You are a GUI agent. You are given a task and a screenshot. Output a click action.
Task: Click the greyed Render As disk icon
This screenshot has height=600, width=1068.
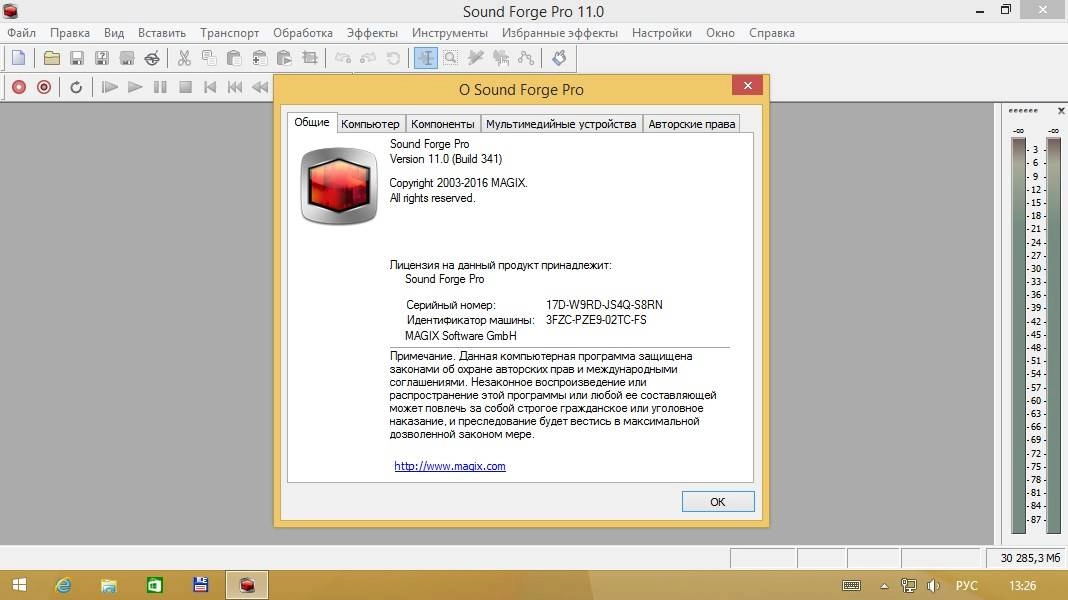tap(127, 58)
